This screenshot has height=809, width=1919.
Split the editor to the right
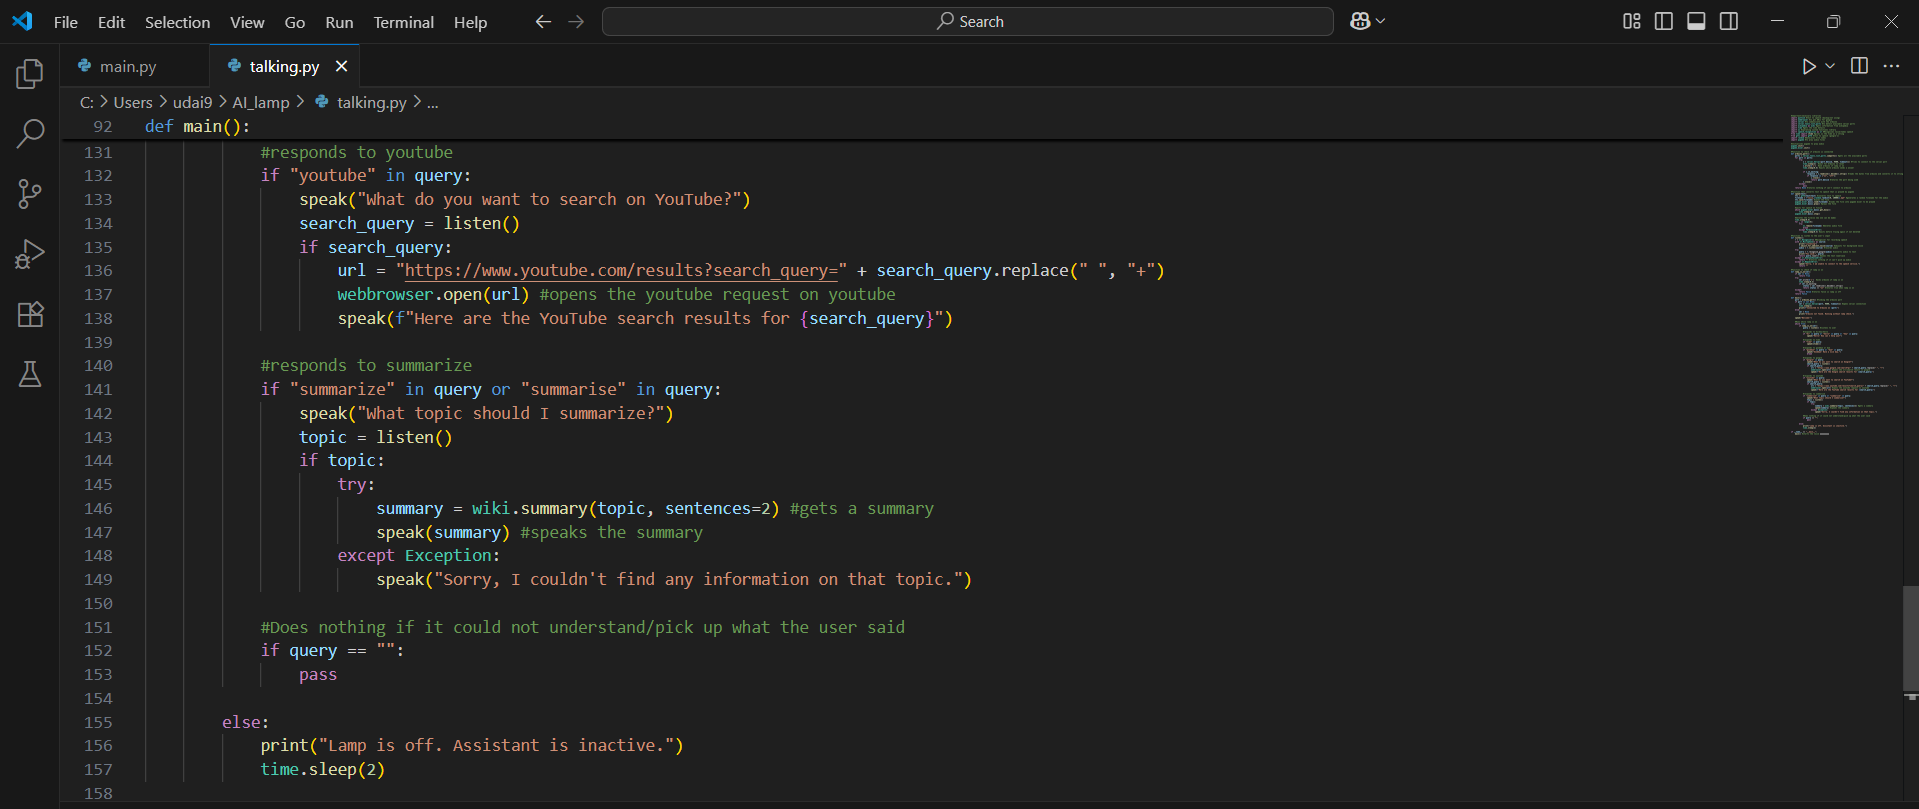point(1859,66)
